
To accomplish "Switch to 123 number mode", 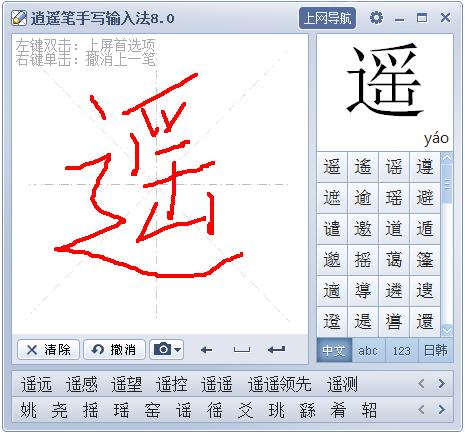I will point(401,350).
